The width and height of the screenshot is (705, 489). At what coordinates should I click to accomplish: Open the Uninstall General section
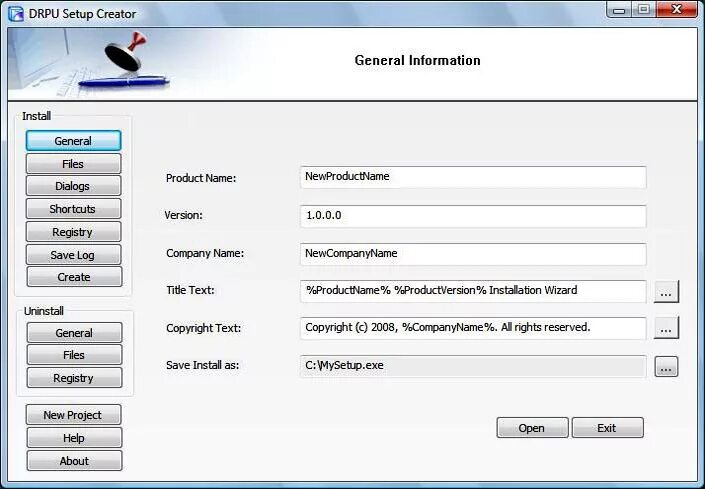click(74, 333)
